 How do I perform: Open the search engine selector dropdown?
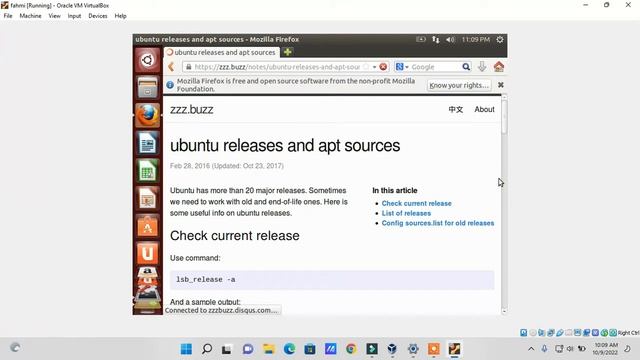point(402,67)
